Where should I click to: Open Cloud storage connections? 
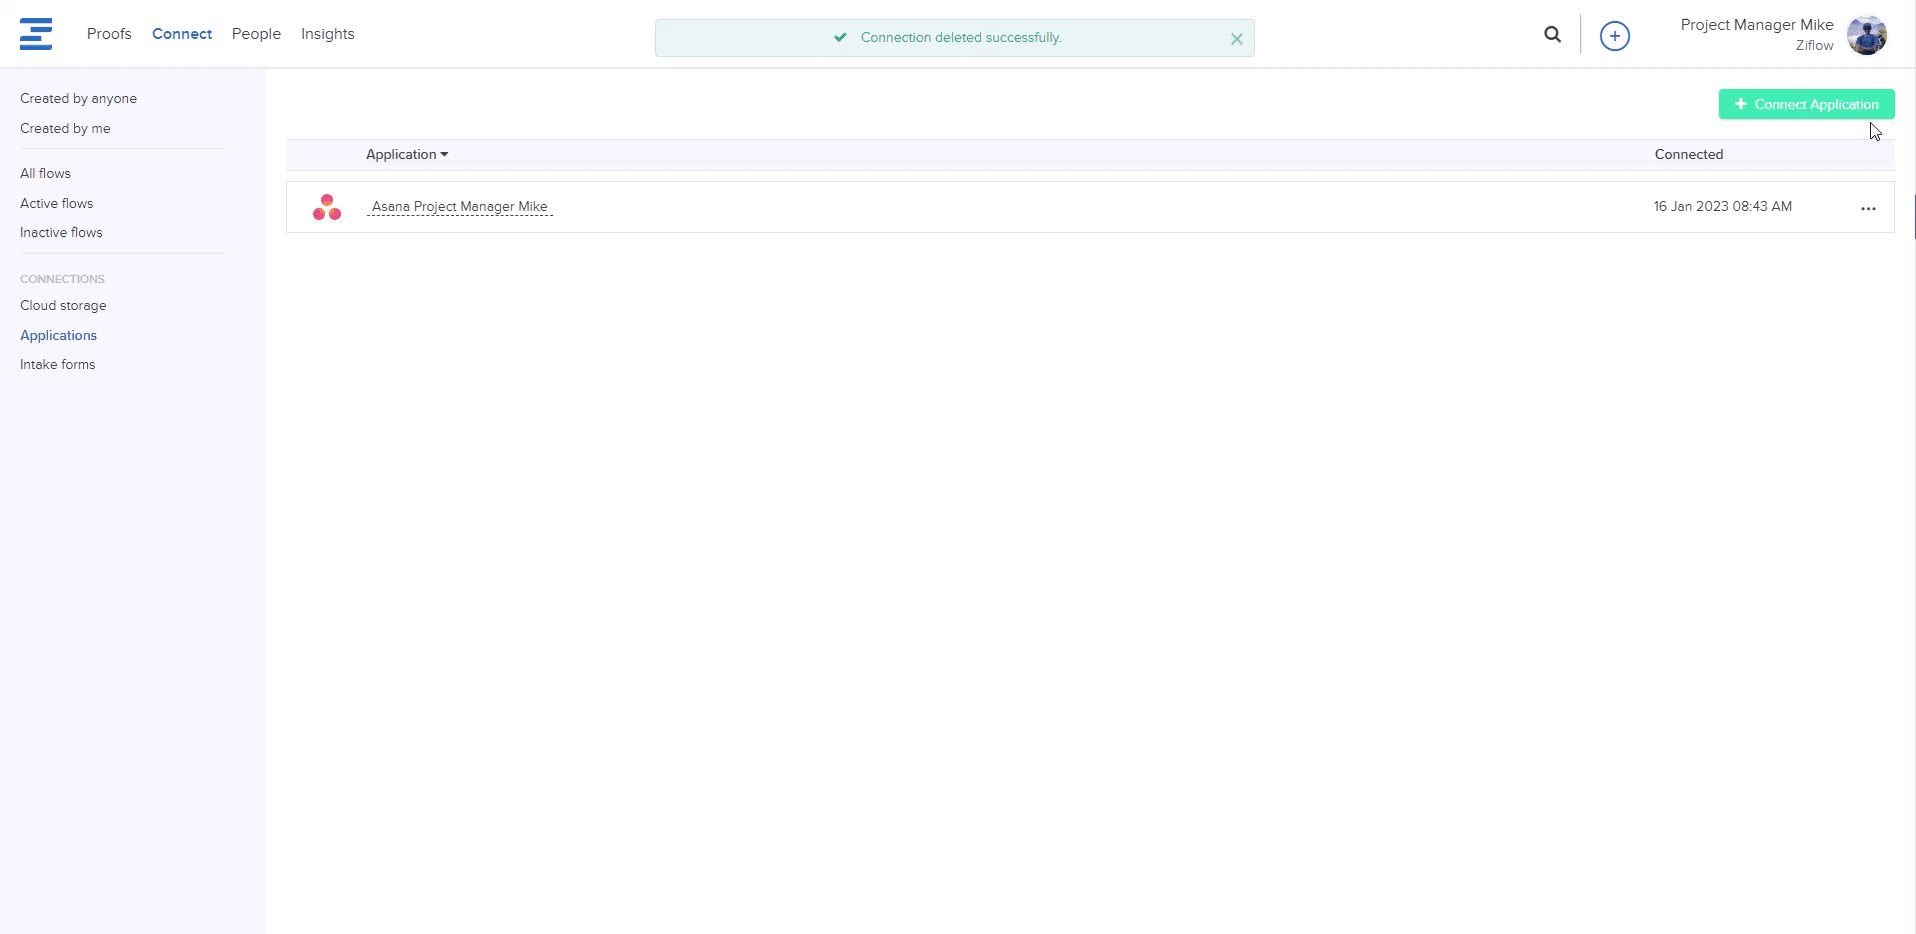(63, 306)
